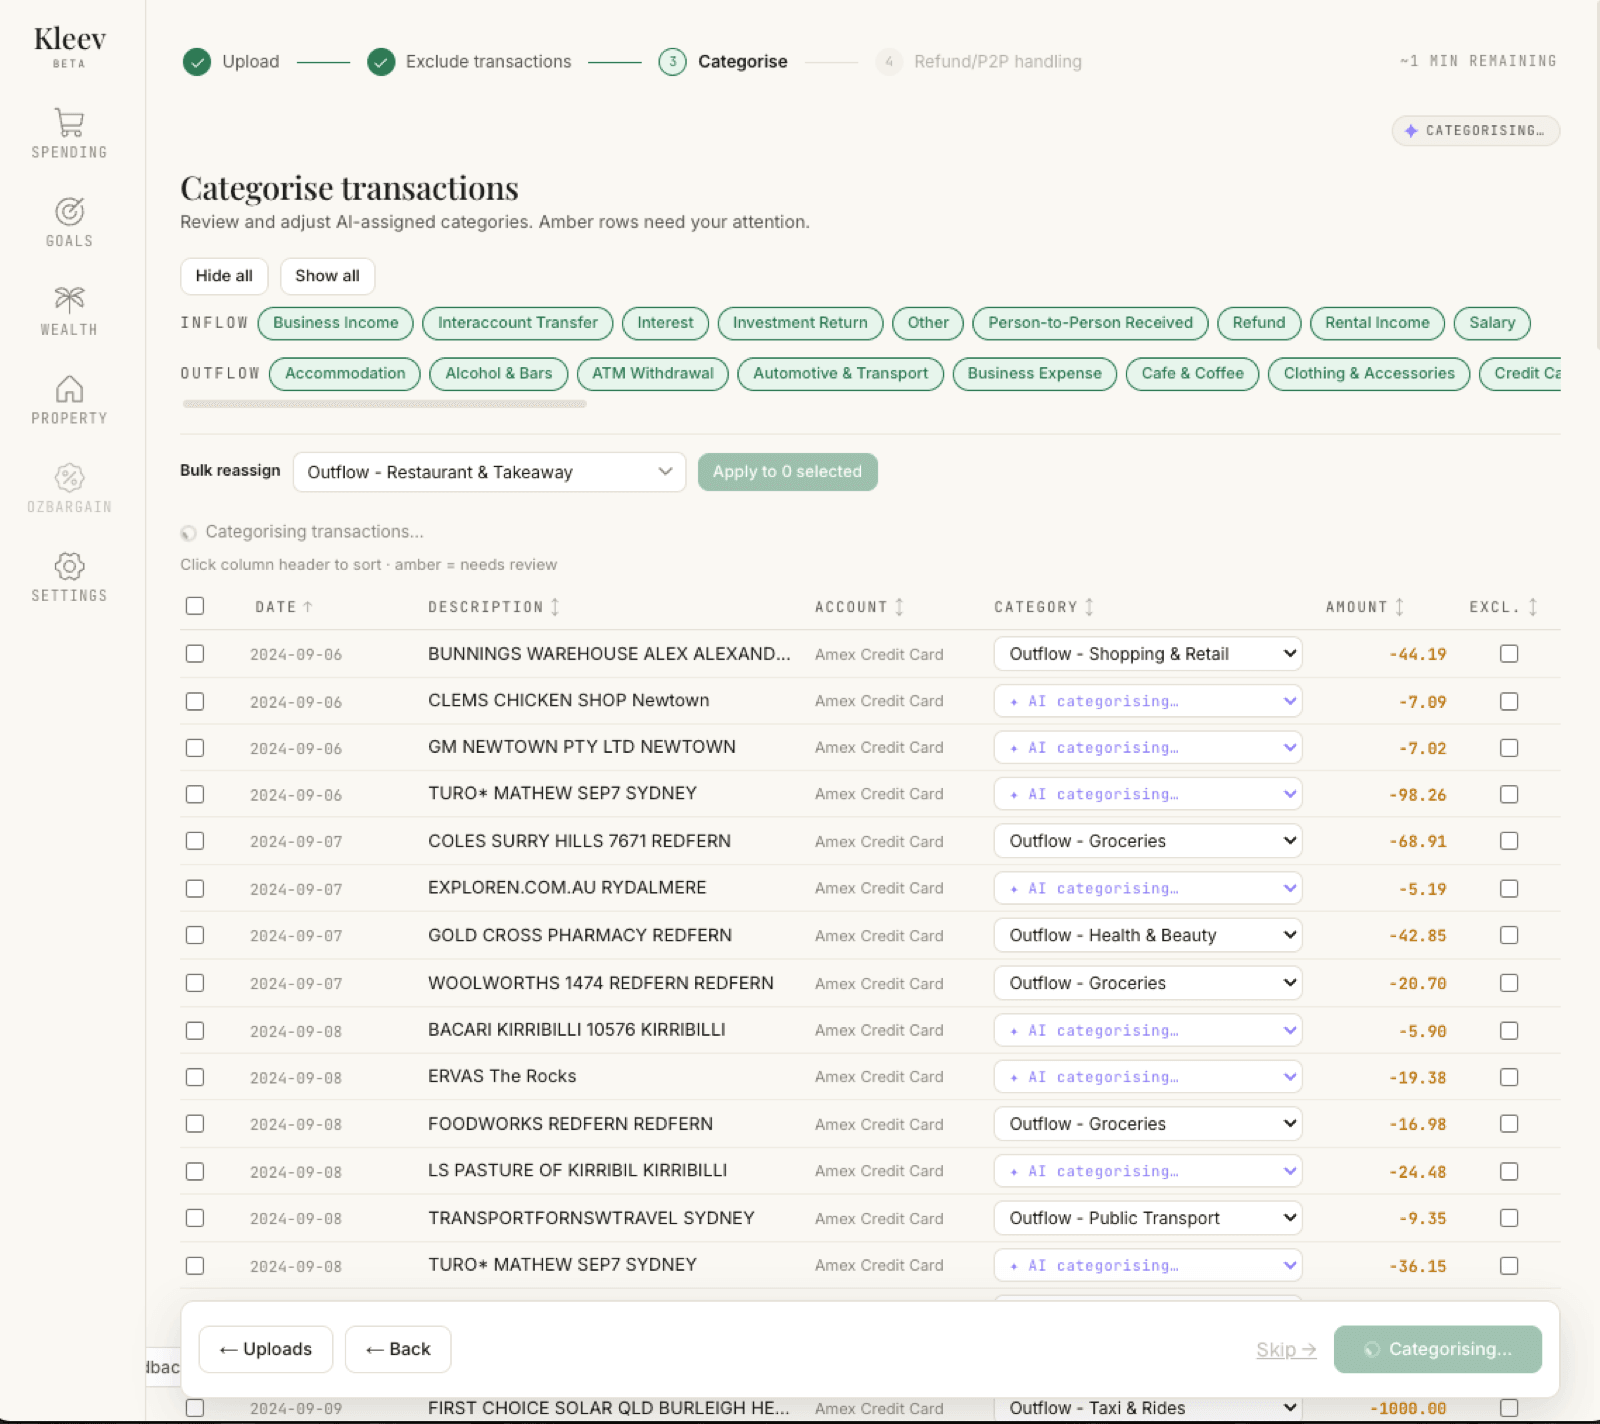This screenshot has height=1424, width=1600.
Task: Open Woolworths 1474 Groceries dropdown
Action: coord(1148,983)
